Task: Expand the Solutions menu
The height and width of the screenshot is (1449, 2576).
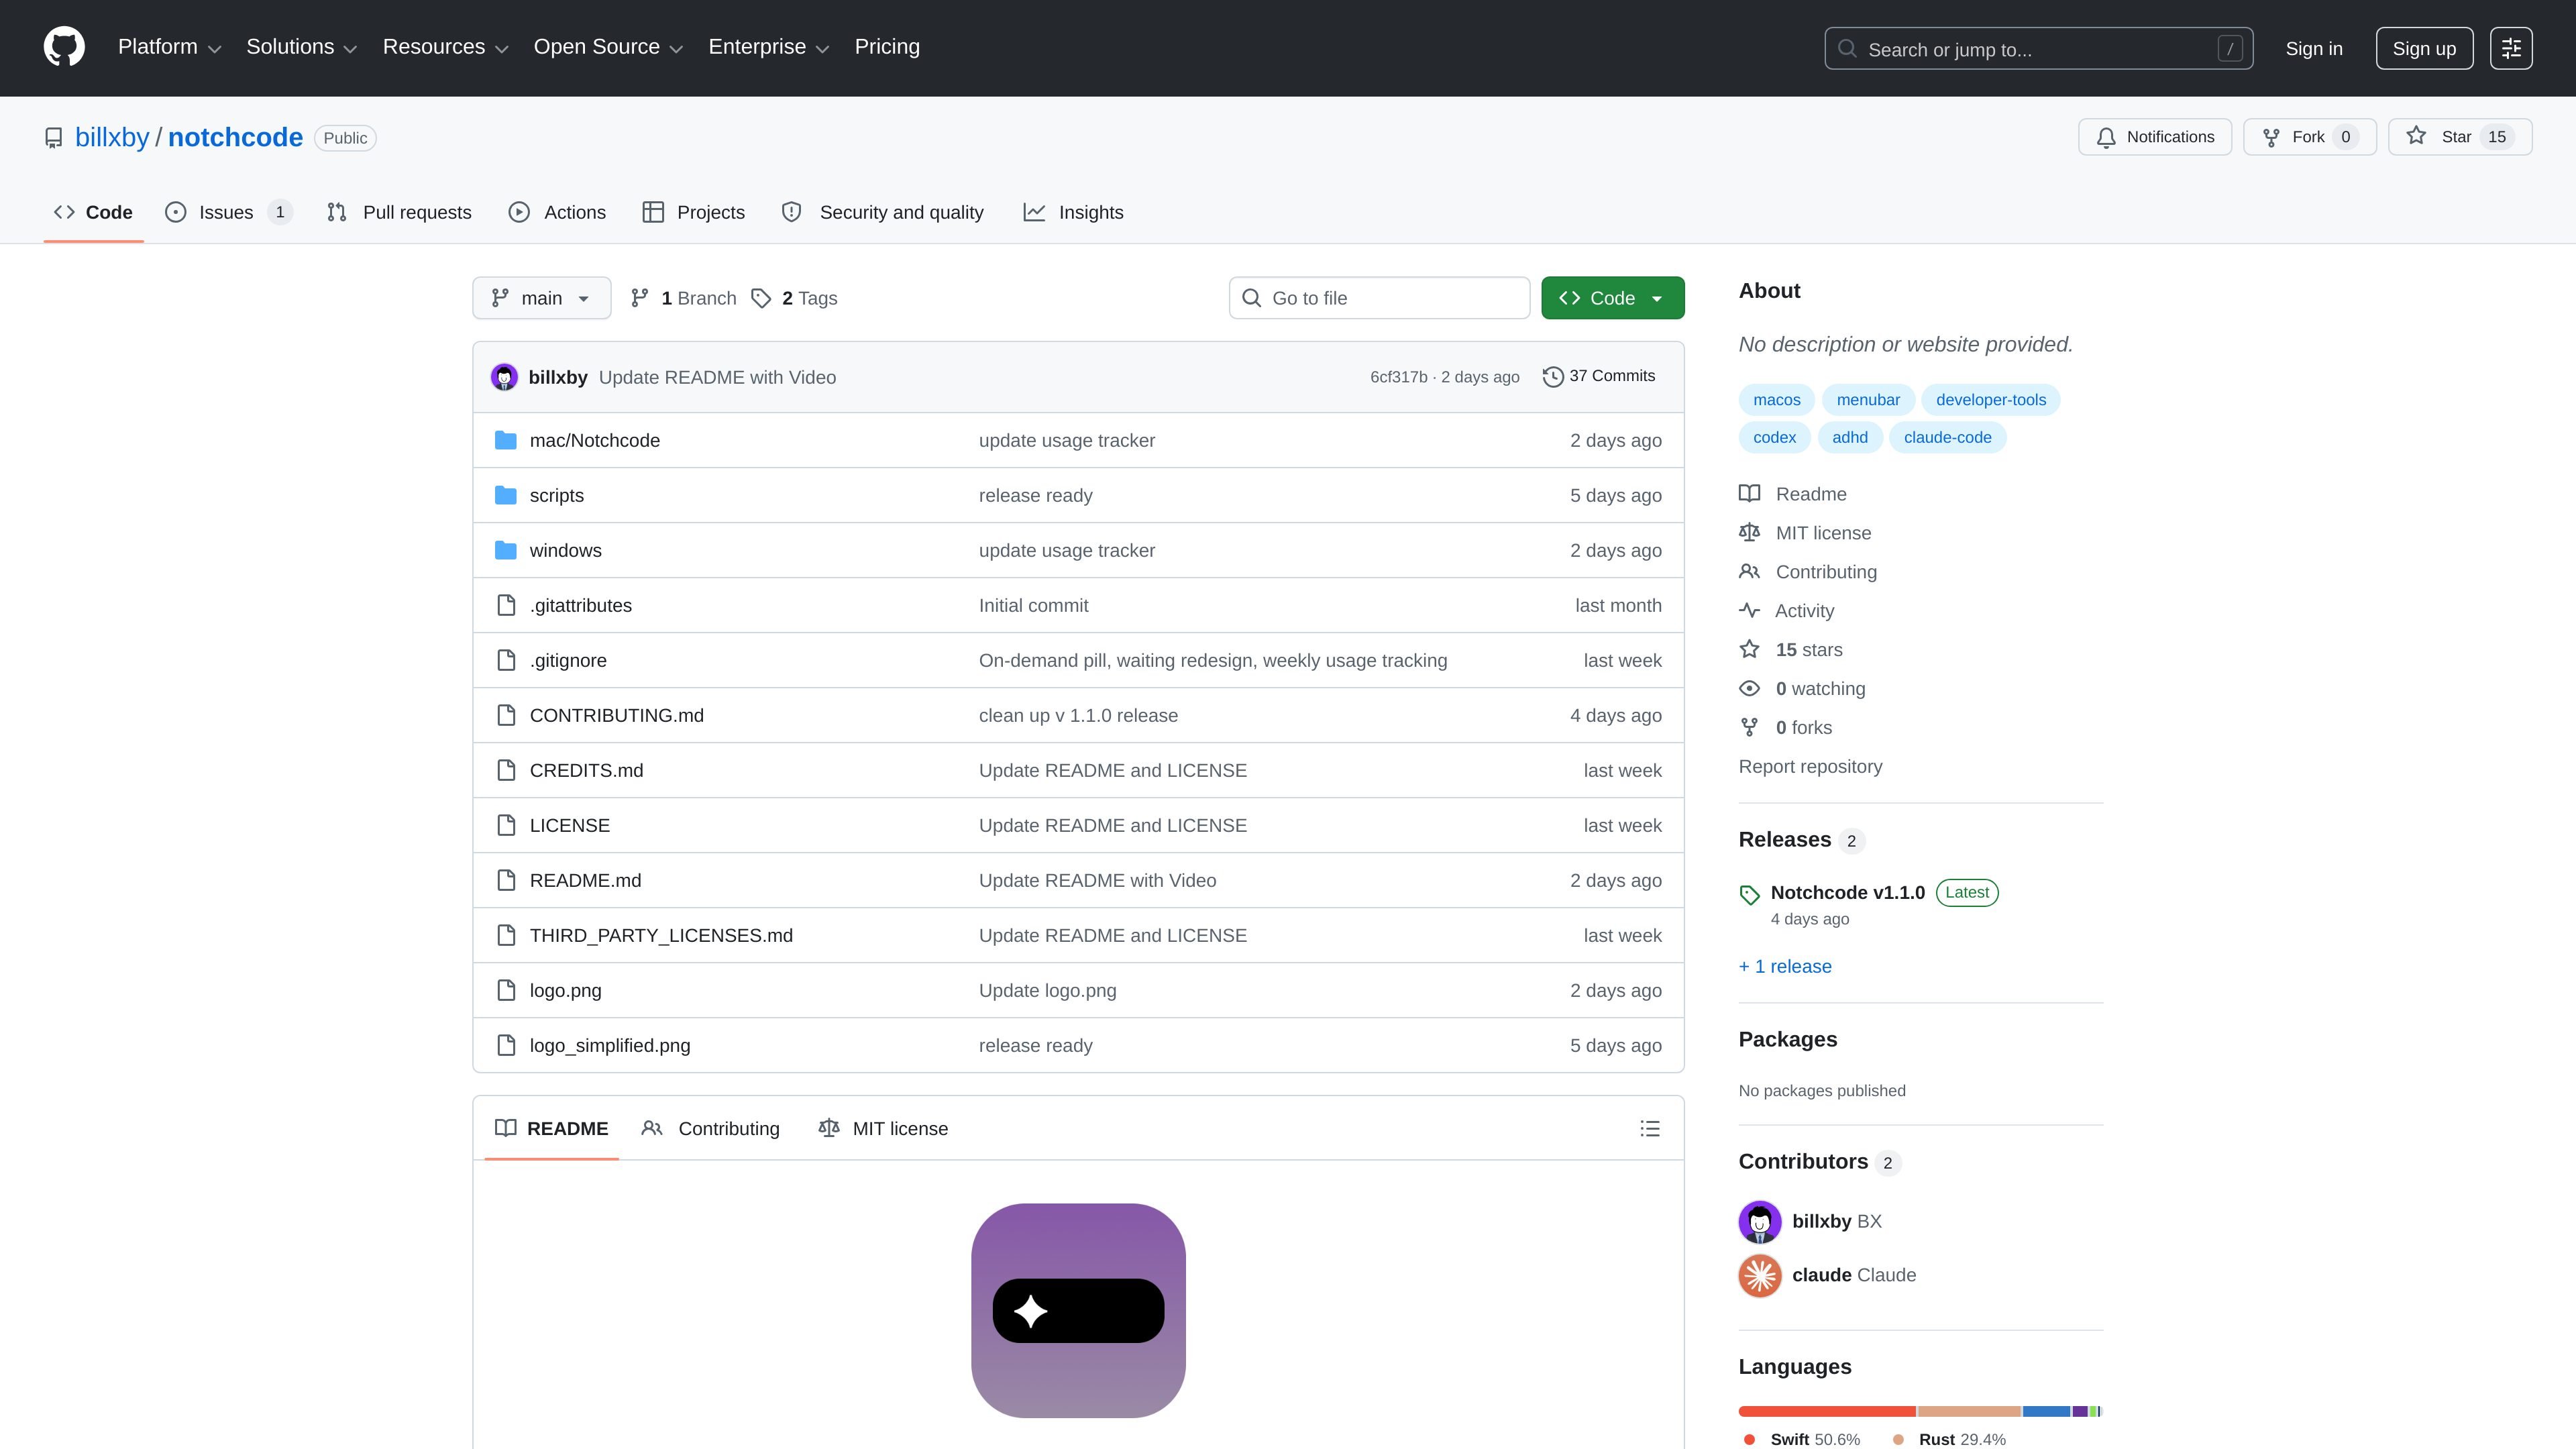Action: pos(301,47)
